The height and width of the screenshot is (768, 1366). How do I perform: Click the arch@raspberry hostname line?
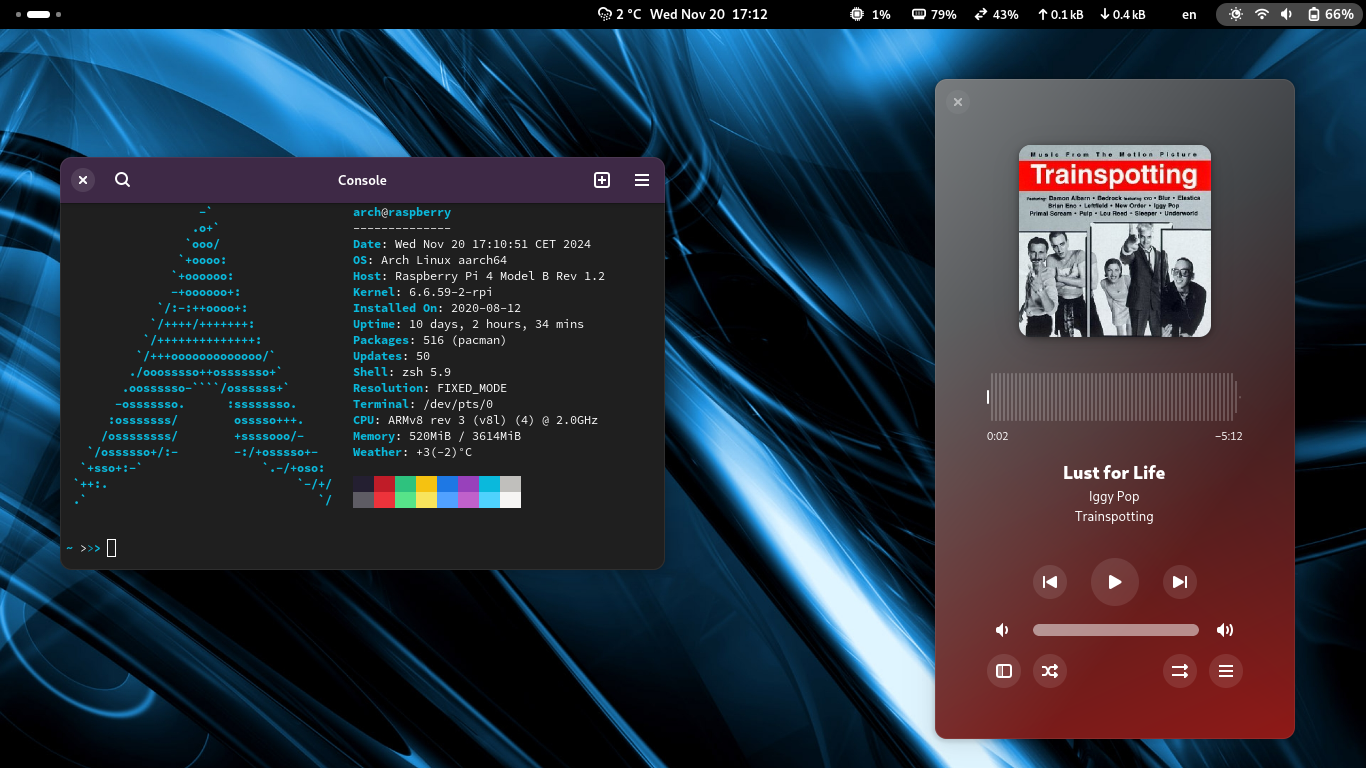(402, 212)
